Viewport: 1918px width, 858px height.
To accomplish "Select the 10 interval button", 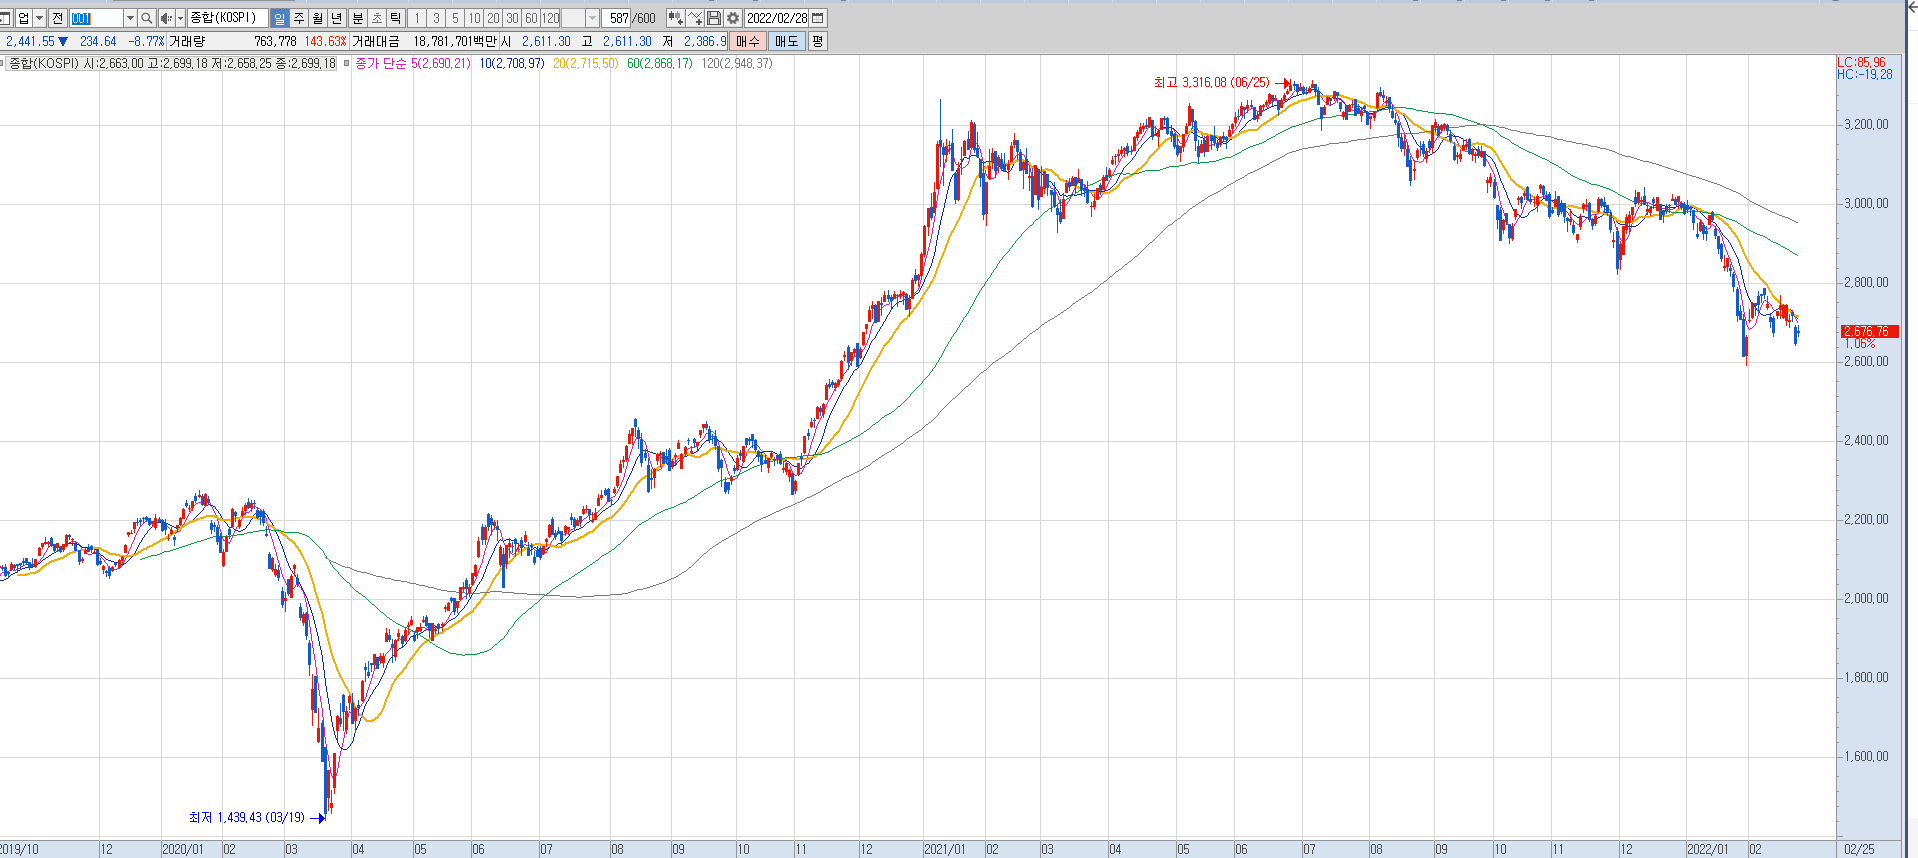I will (x=474, y=18).
